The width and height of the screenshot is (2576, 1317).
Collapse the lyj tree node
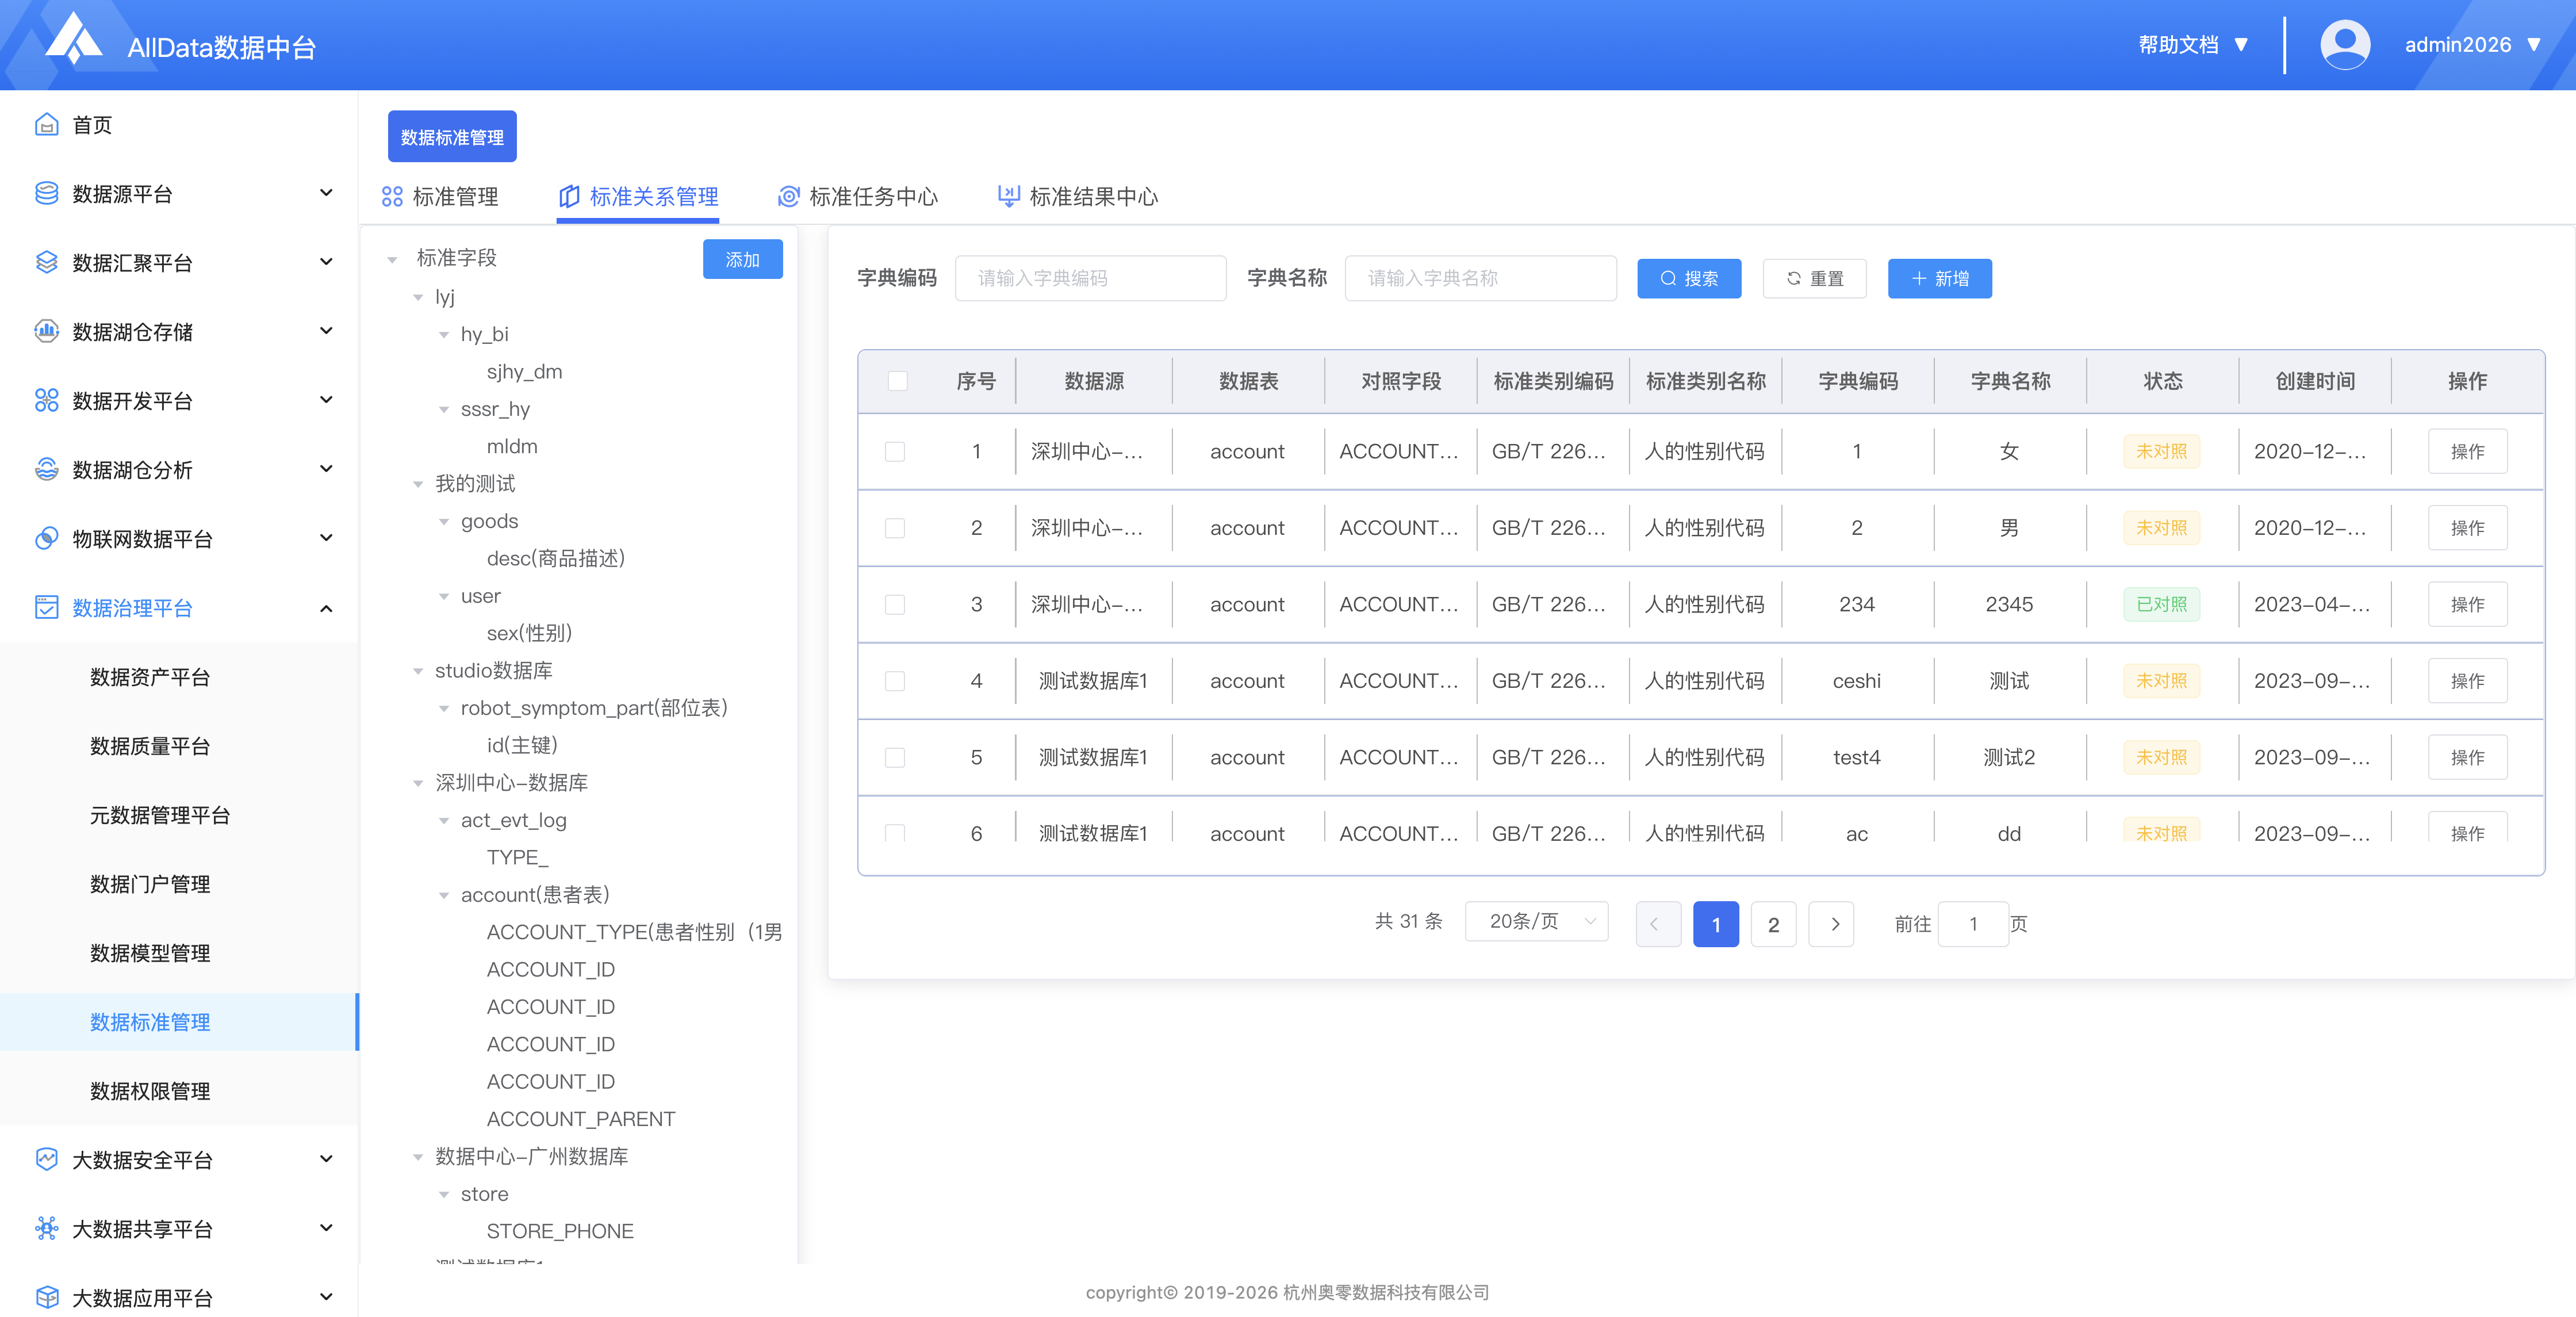click(419, 297)
